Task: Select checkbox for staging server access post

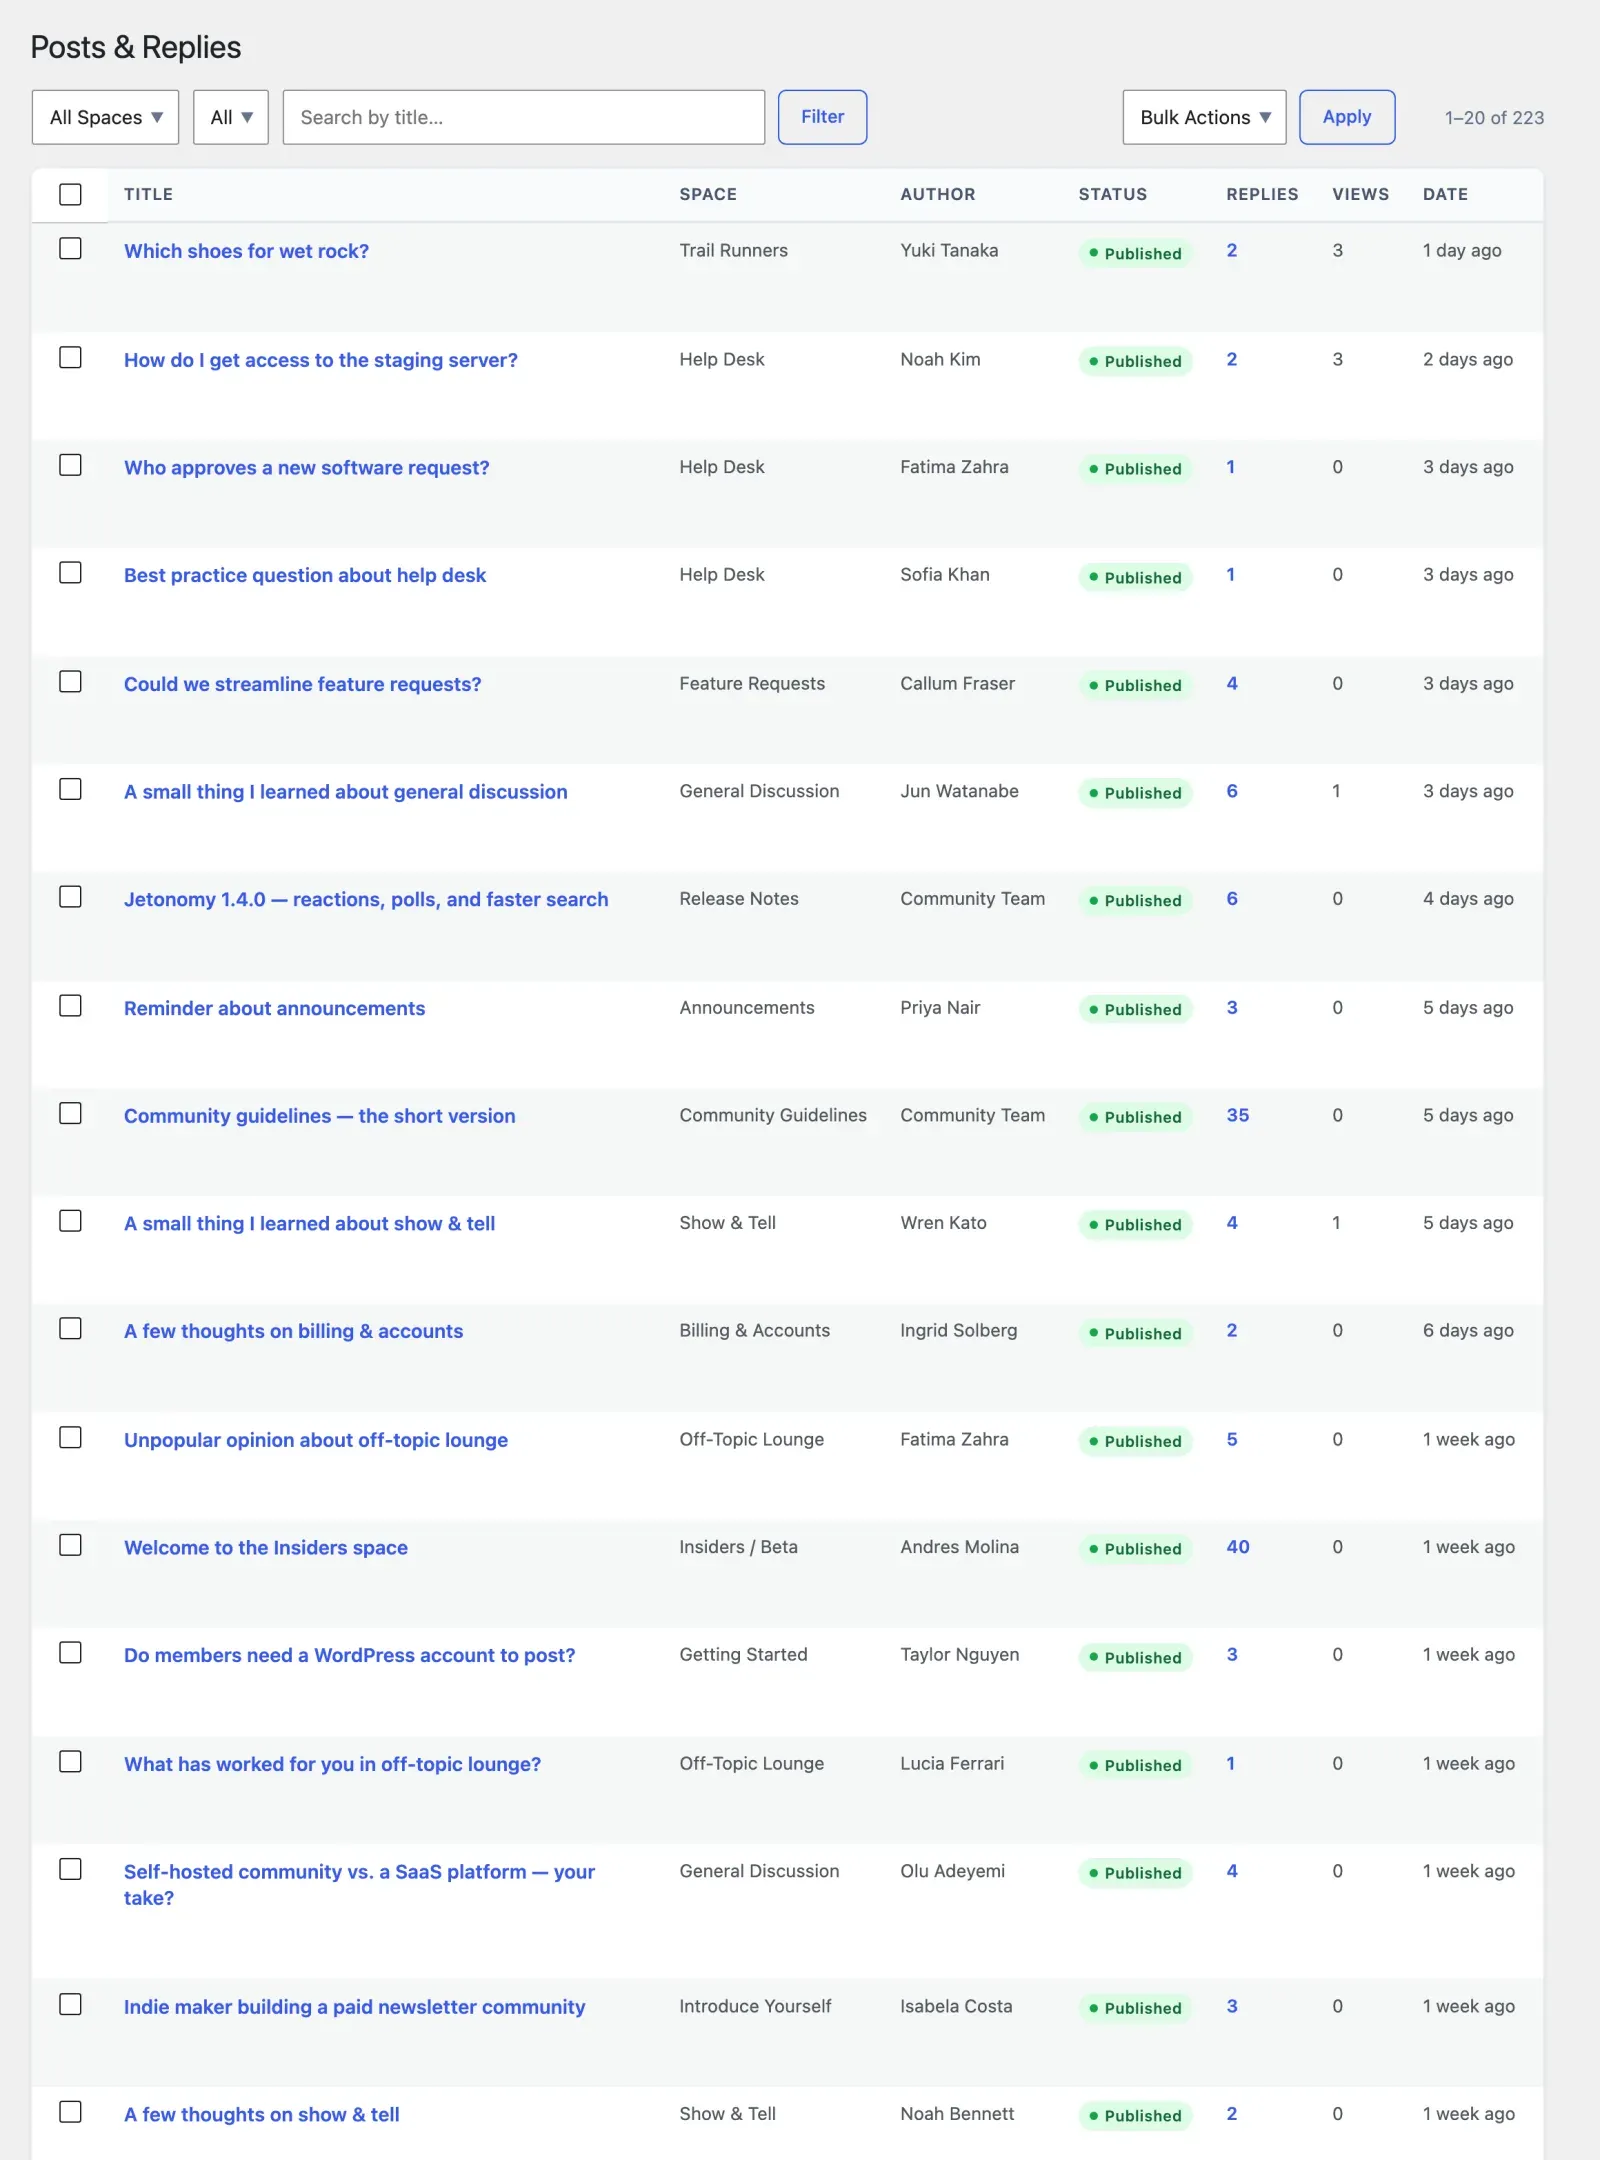Action: [70, 358]
